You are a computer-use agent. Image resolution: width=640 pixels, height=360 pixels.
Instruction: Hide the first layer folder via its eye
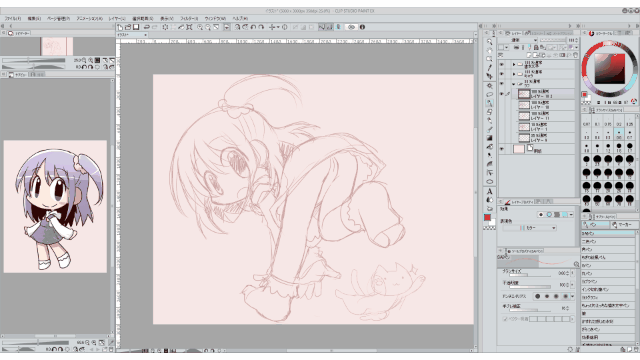point(502,64)
